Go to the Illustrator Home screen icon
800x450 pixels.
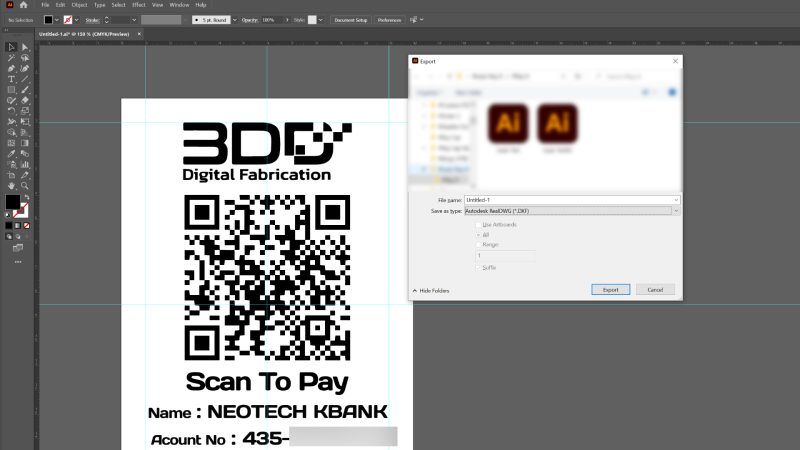tap(23, 5)
